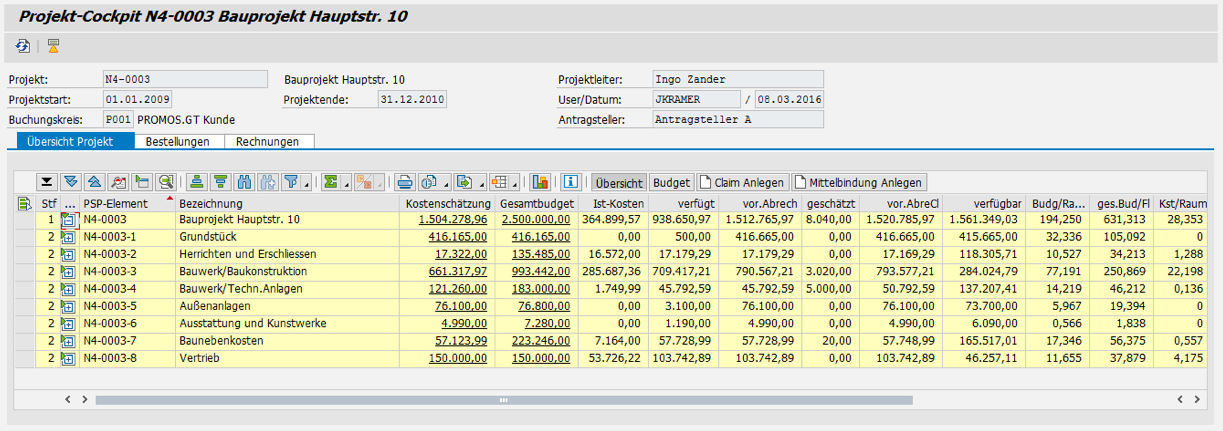Click the Claim Anlegen button
Screen dimensions: 1223x431
pos(743,182)
